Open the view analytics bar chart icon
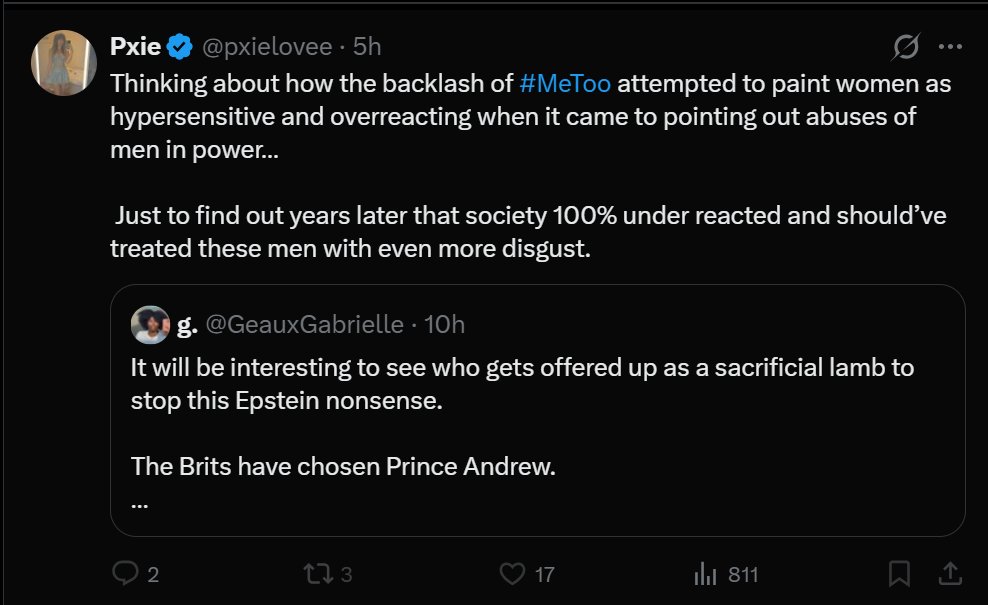The image size is (988, 605). pos(706,573)
